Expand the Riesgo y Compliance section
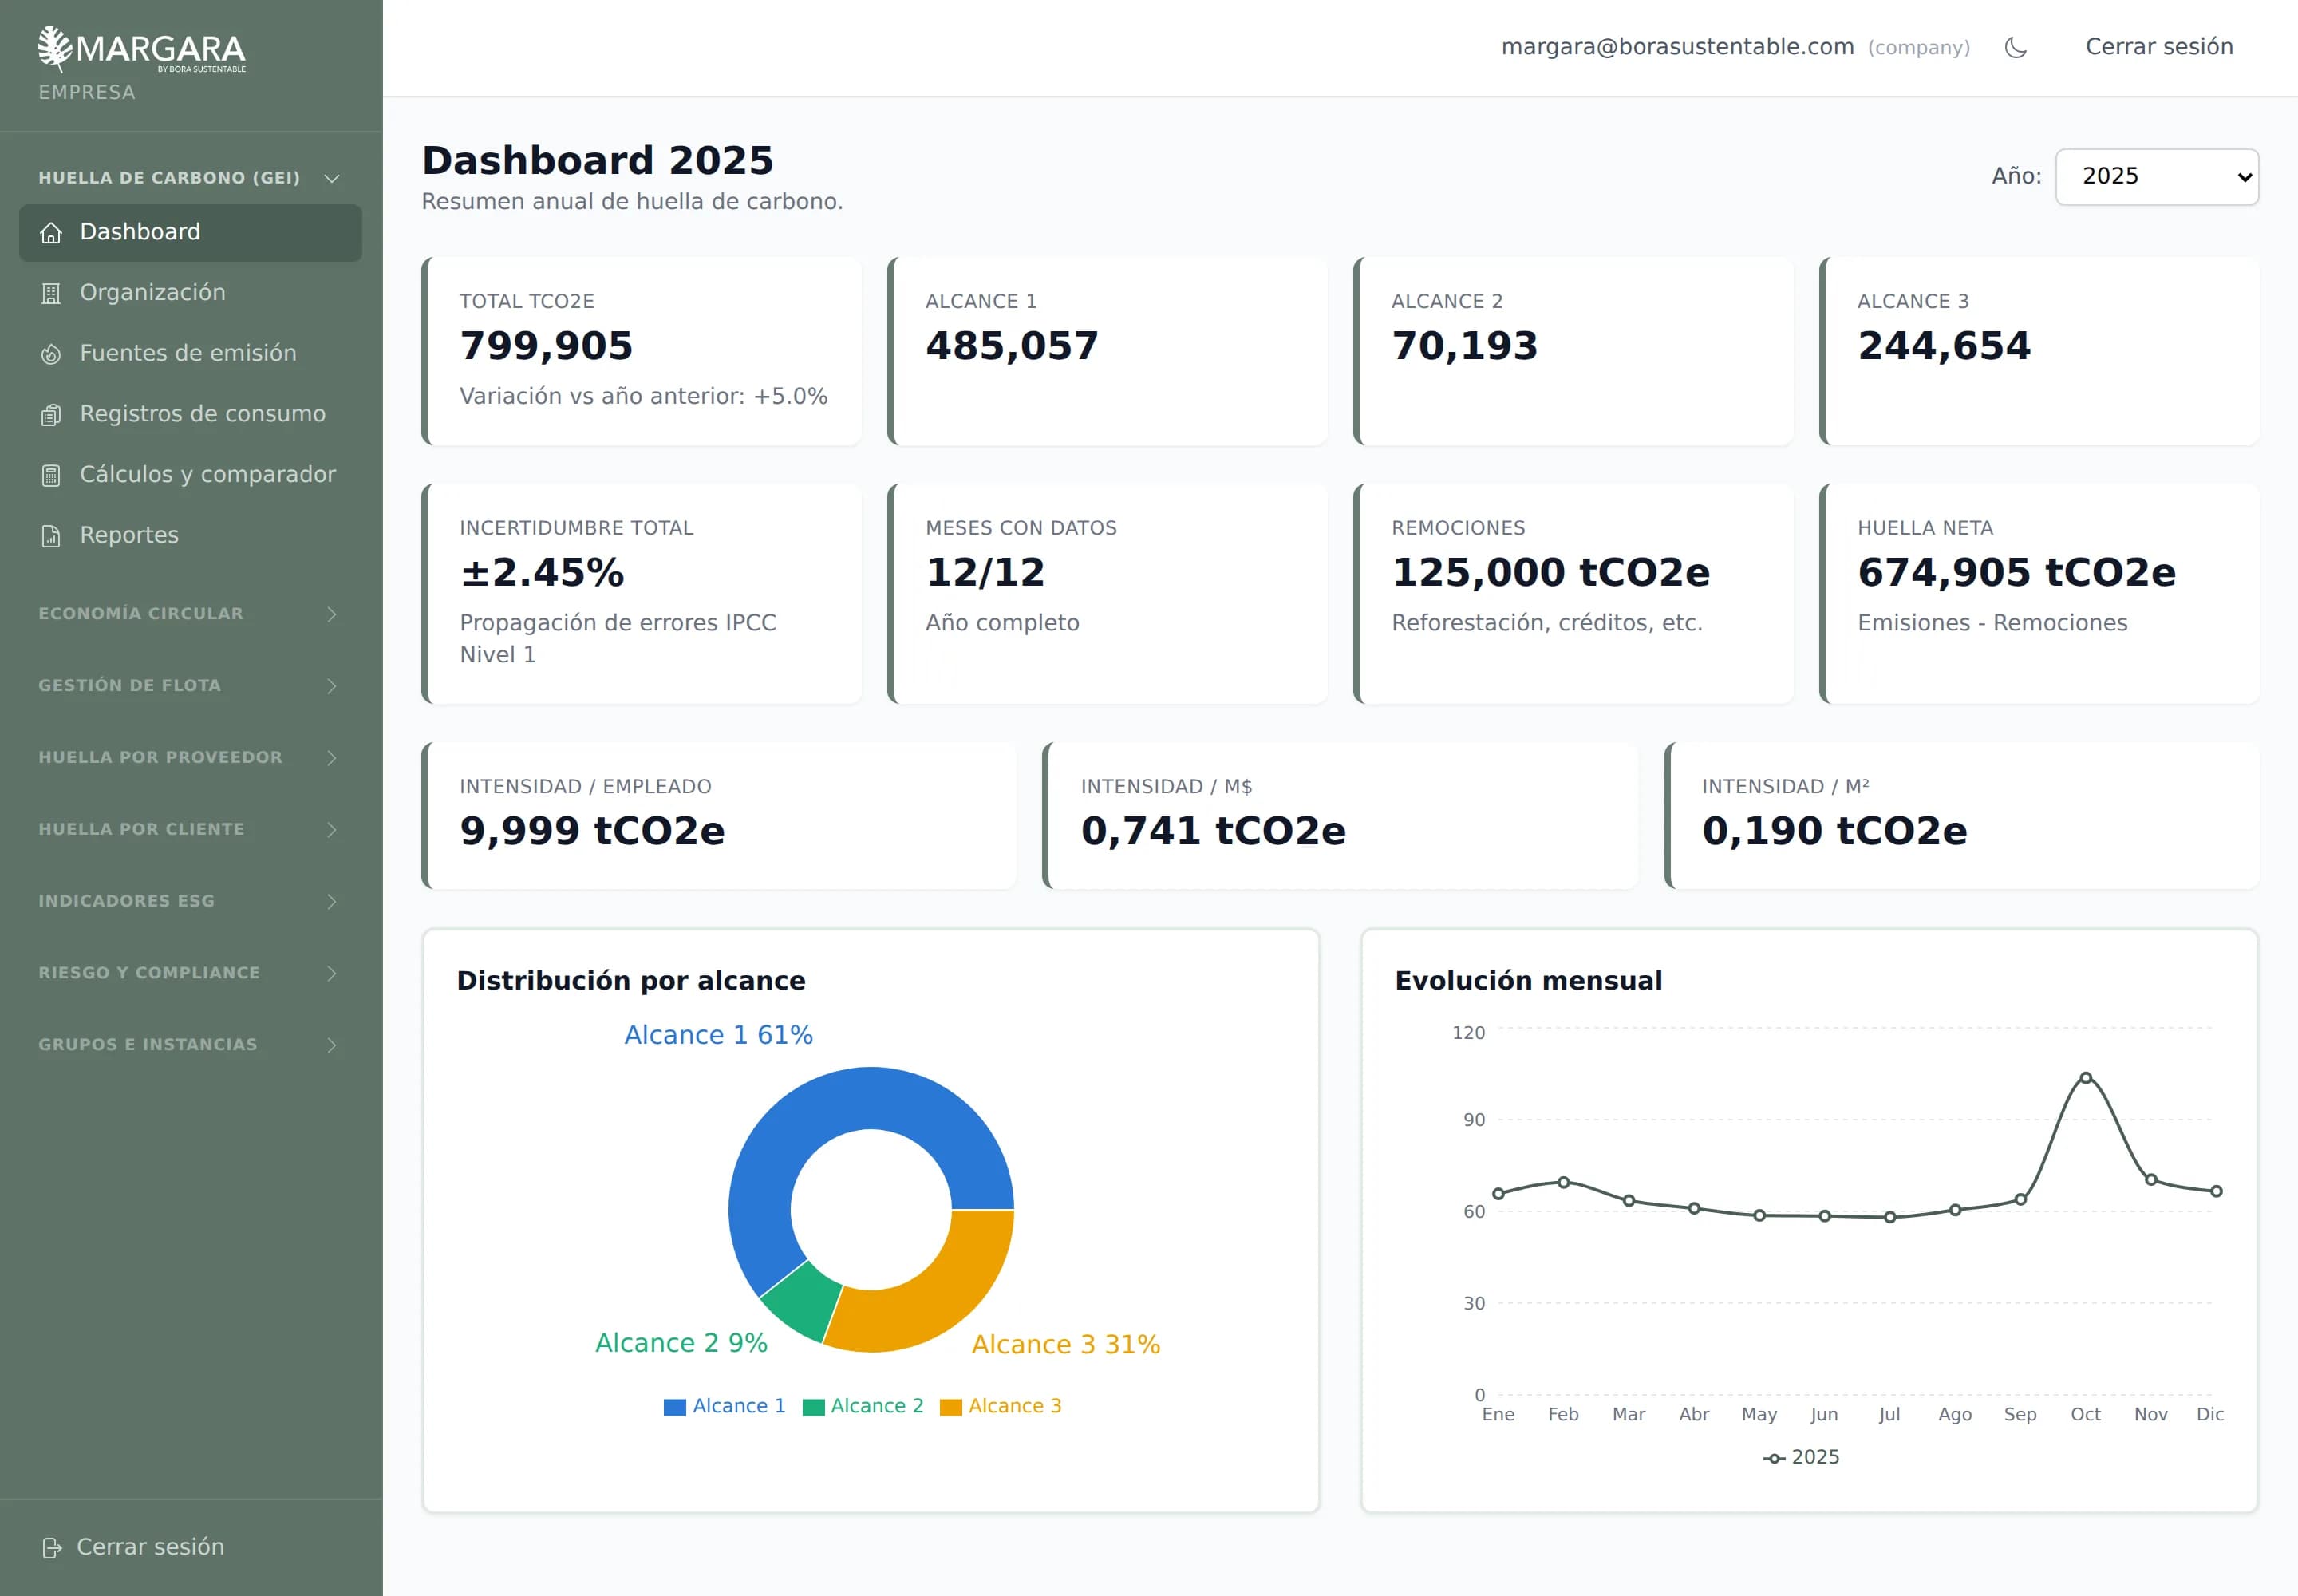Viewport: 2298px width, 1596px height. coord(190,973)
